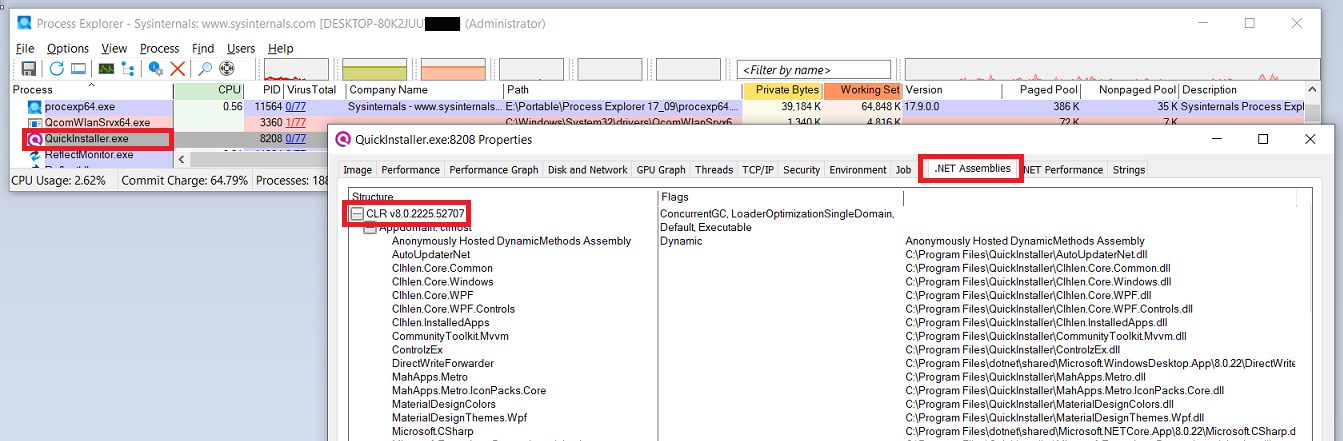
Task: Open VirusTotal 0/77 link for procexp64.exe
Action: (296, 106)
